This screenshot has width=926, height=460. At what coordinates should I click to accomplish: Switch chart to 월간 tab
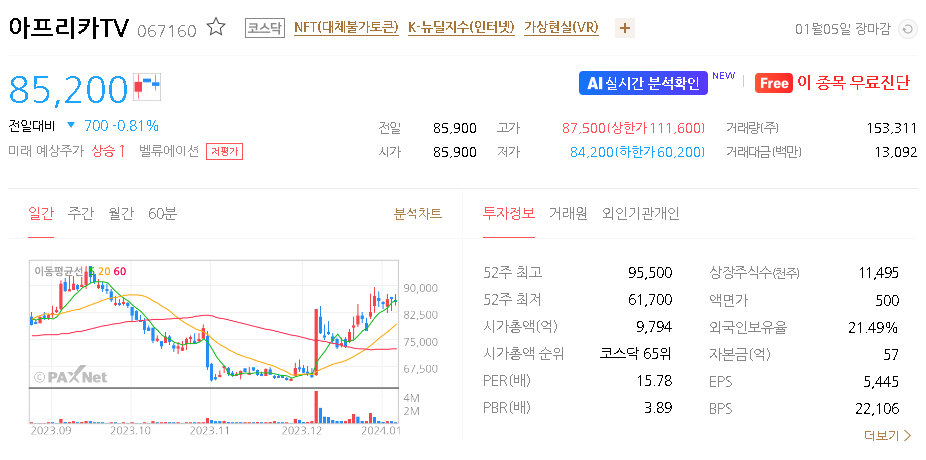pos(121,214)
